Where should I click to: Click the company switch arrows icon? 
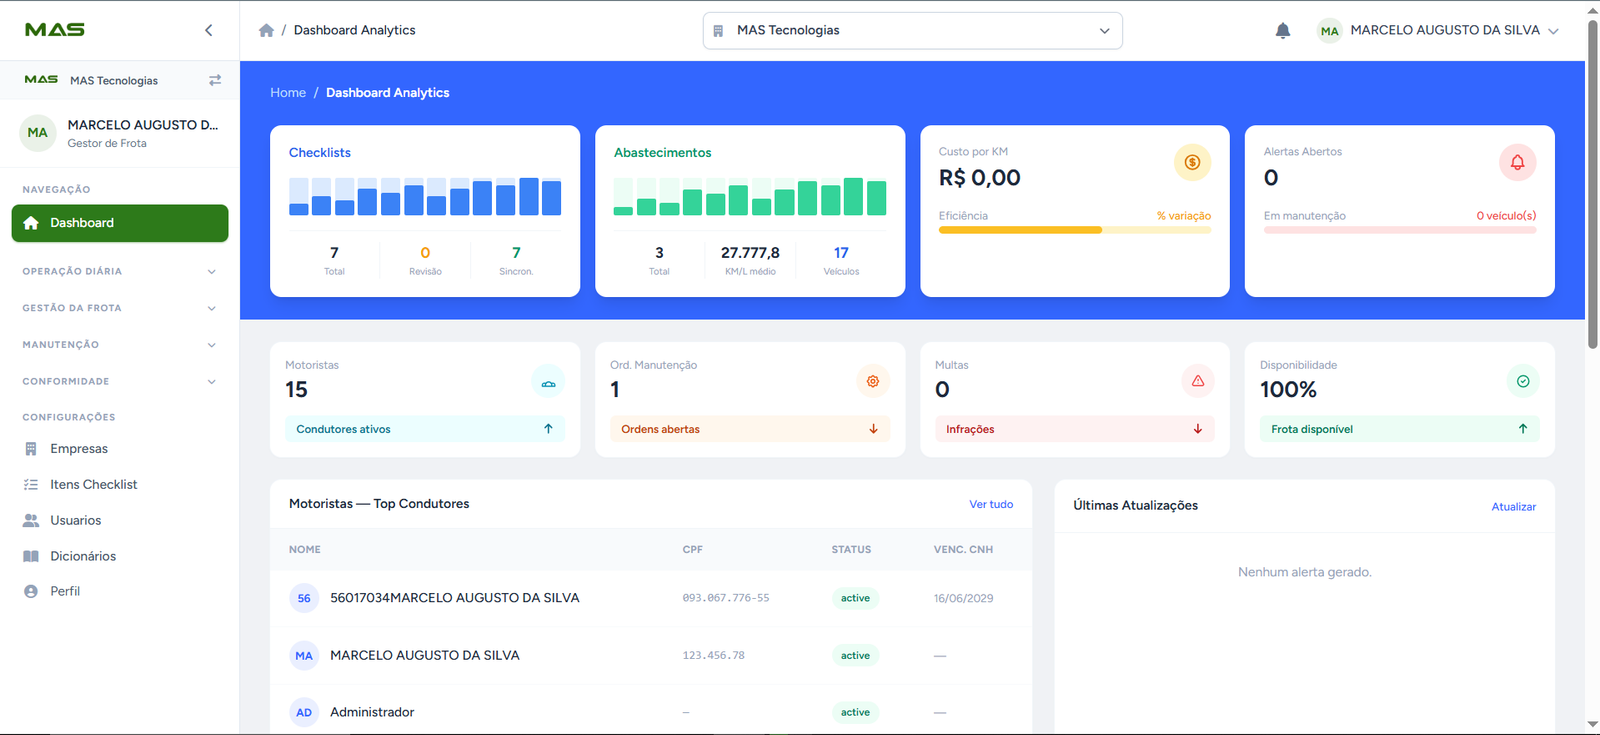coord(215,80)
